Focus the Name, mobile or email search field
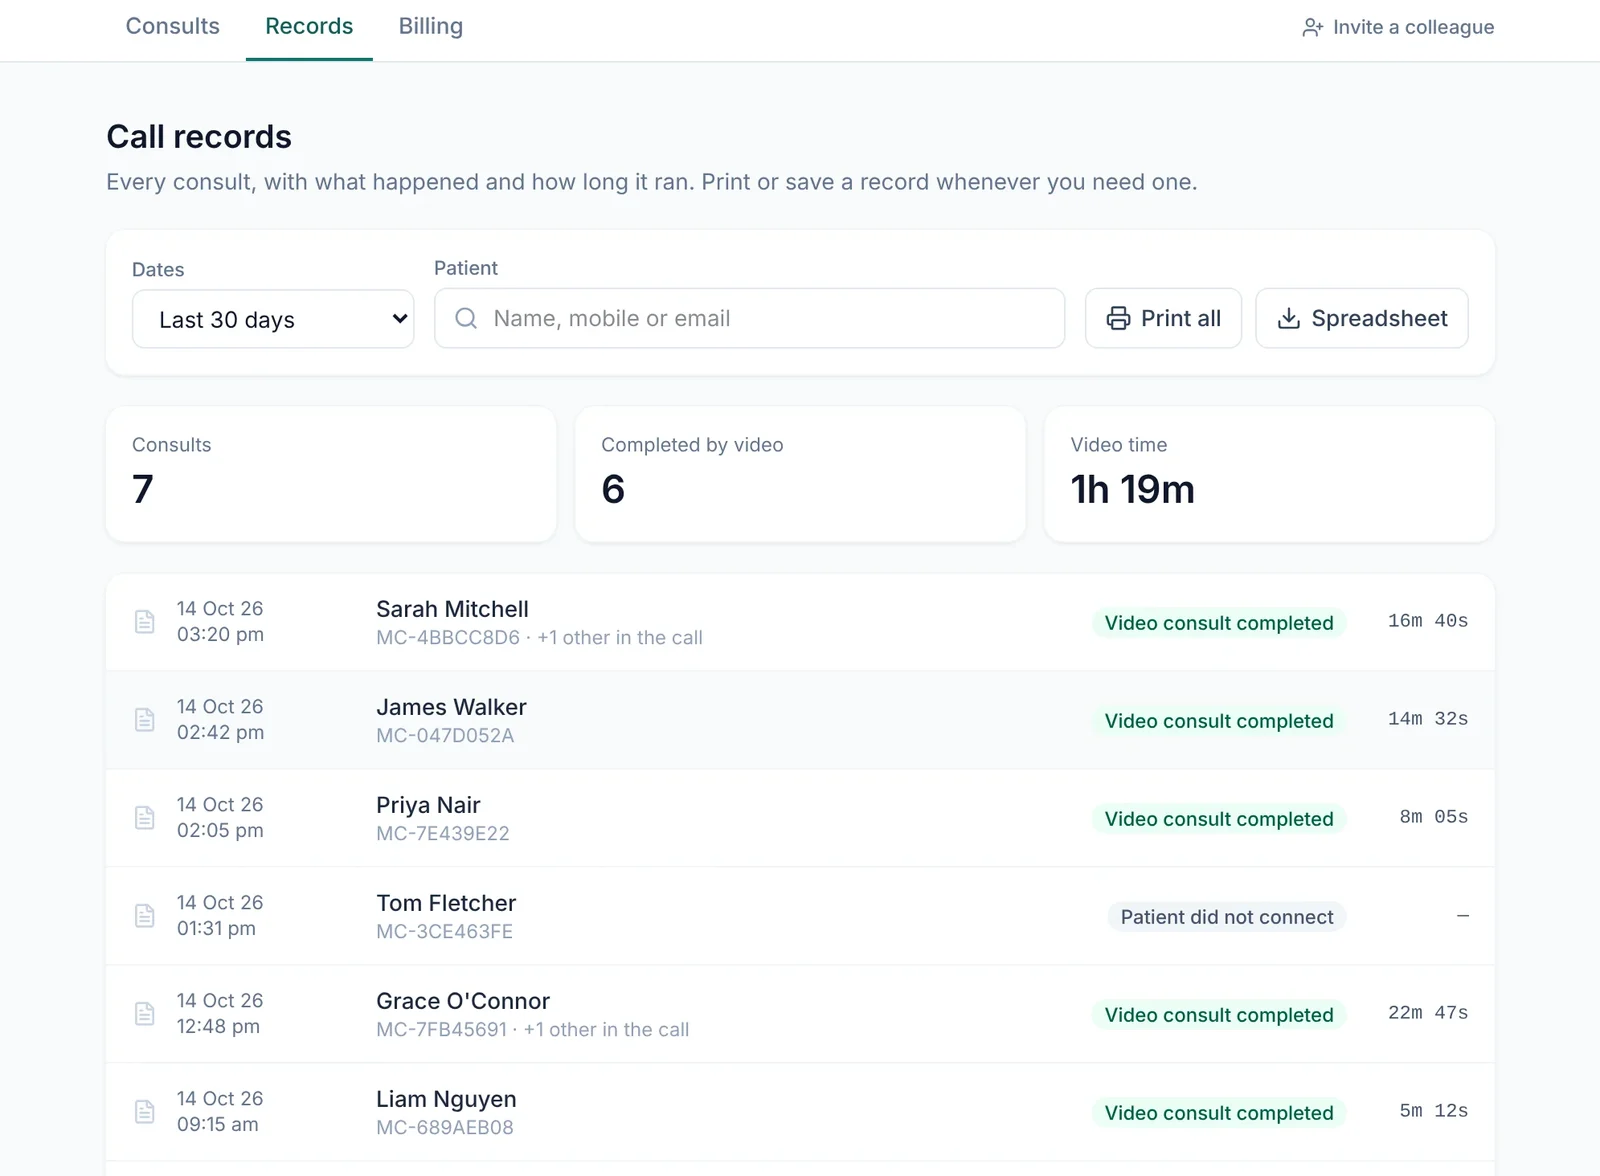The image size is (1600, 1176). point(749,318)
